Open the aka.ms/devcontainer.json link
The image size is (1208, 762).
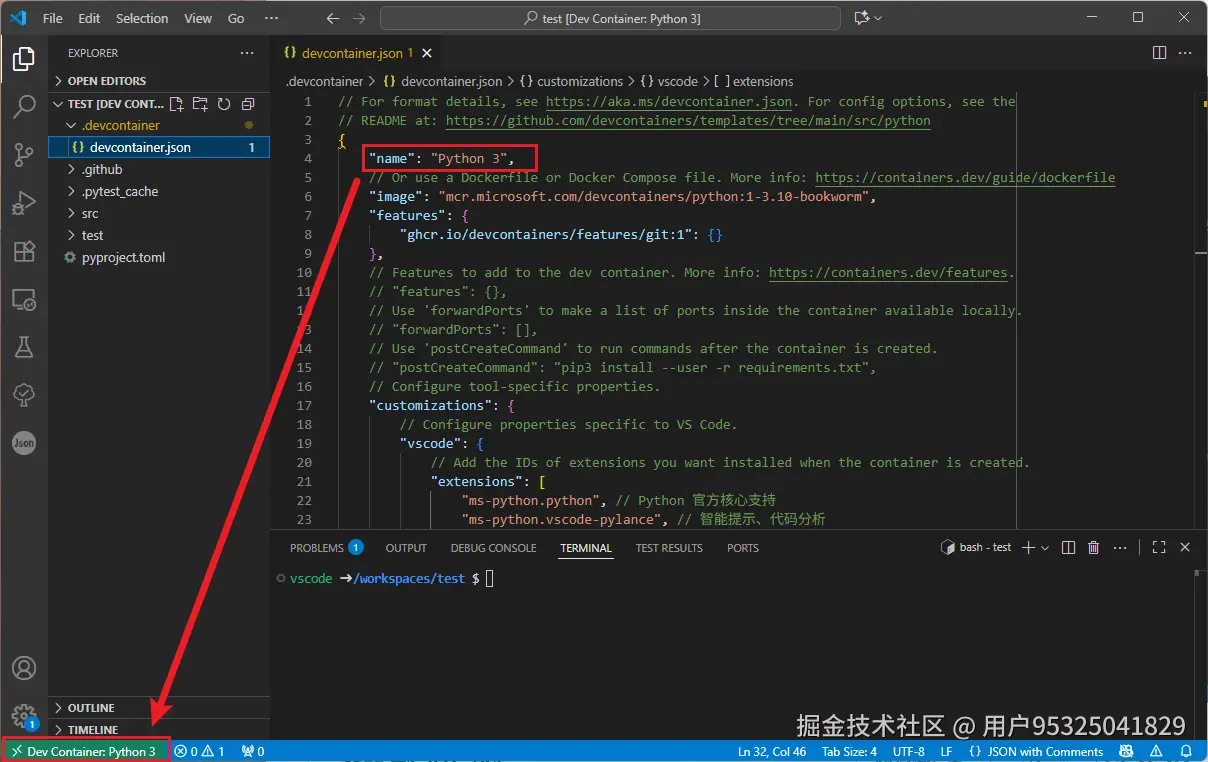(670, 101)
